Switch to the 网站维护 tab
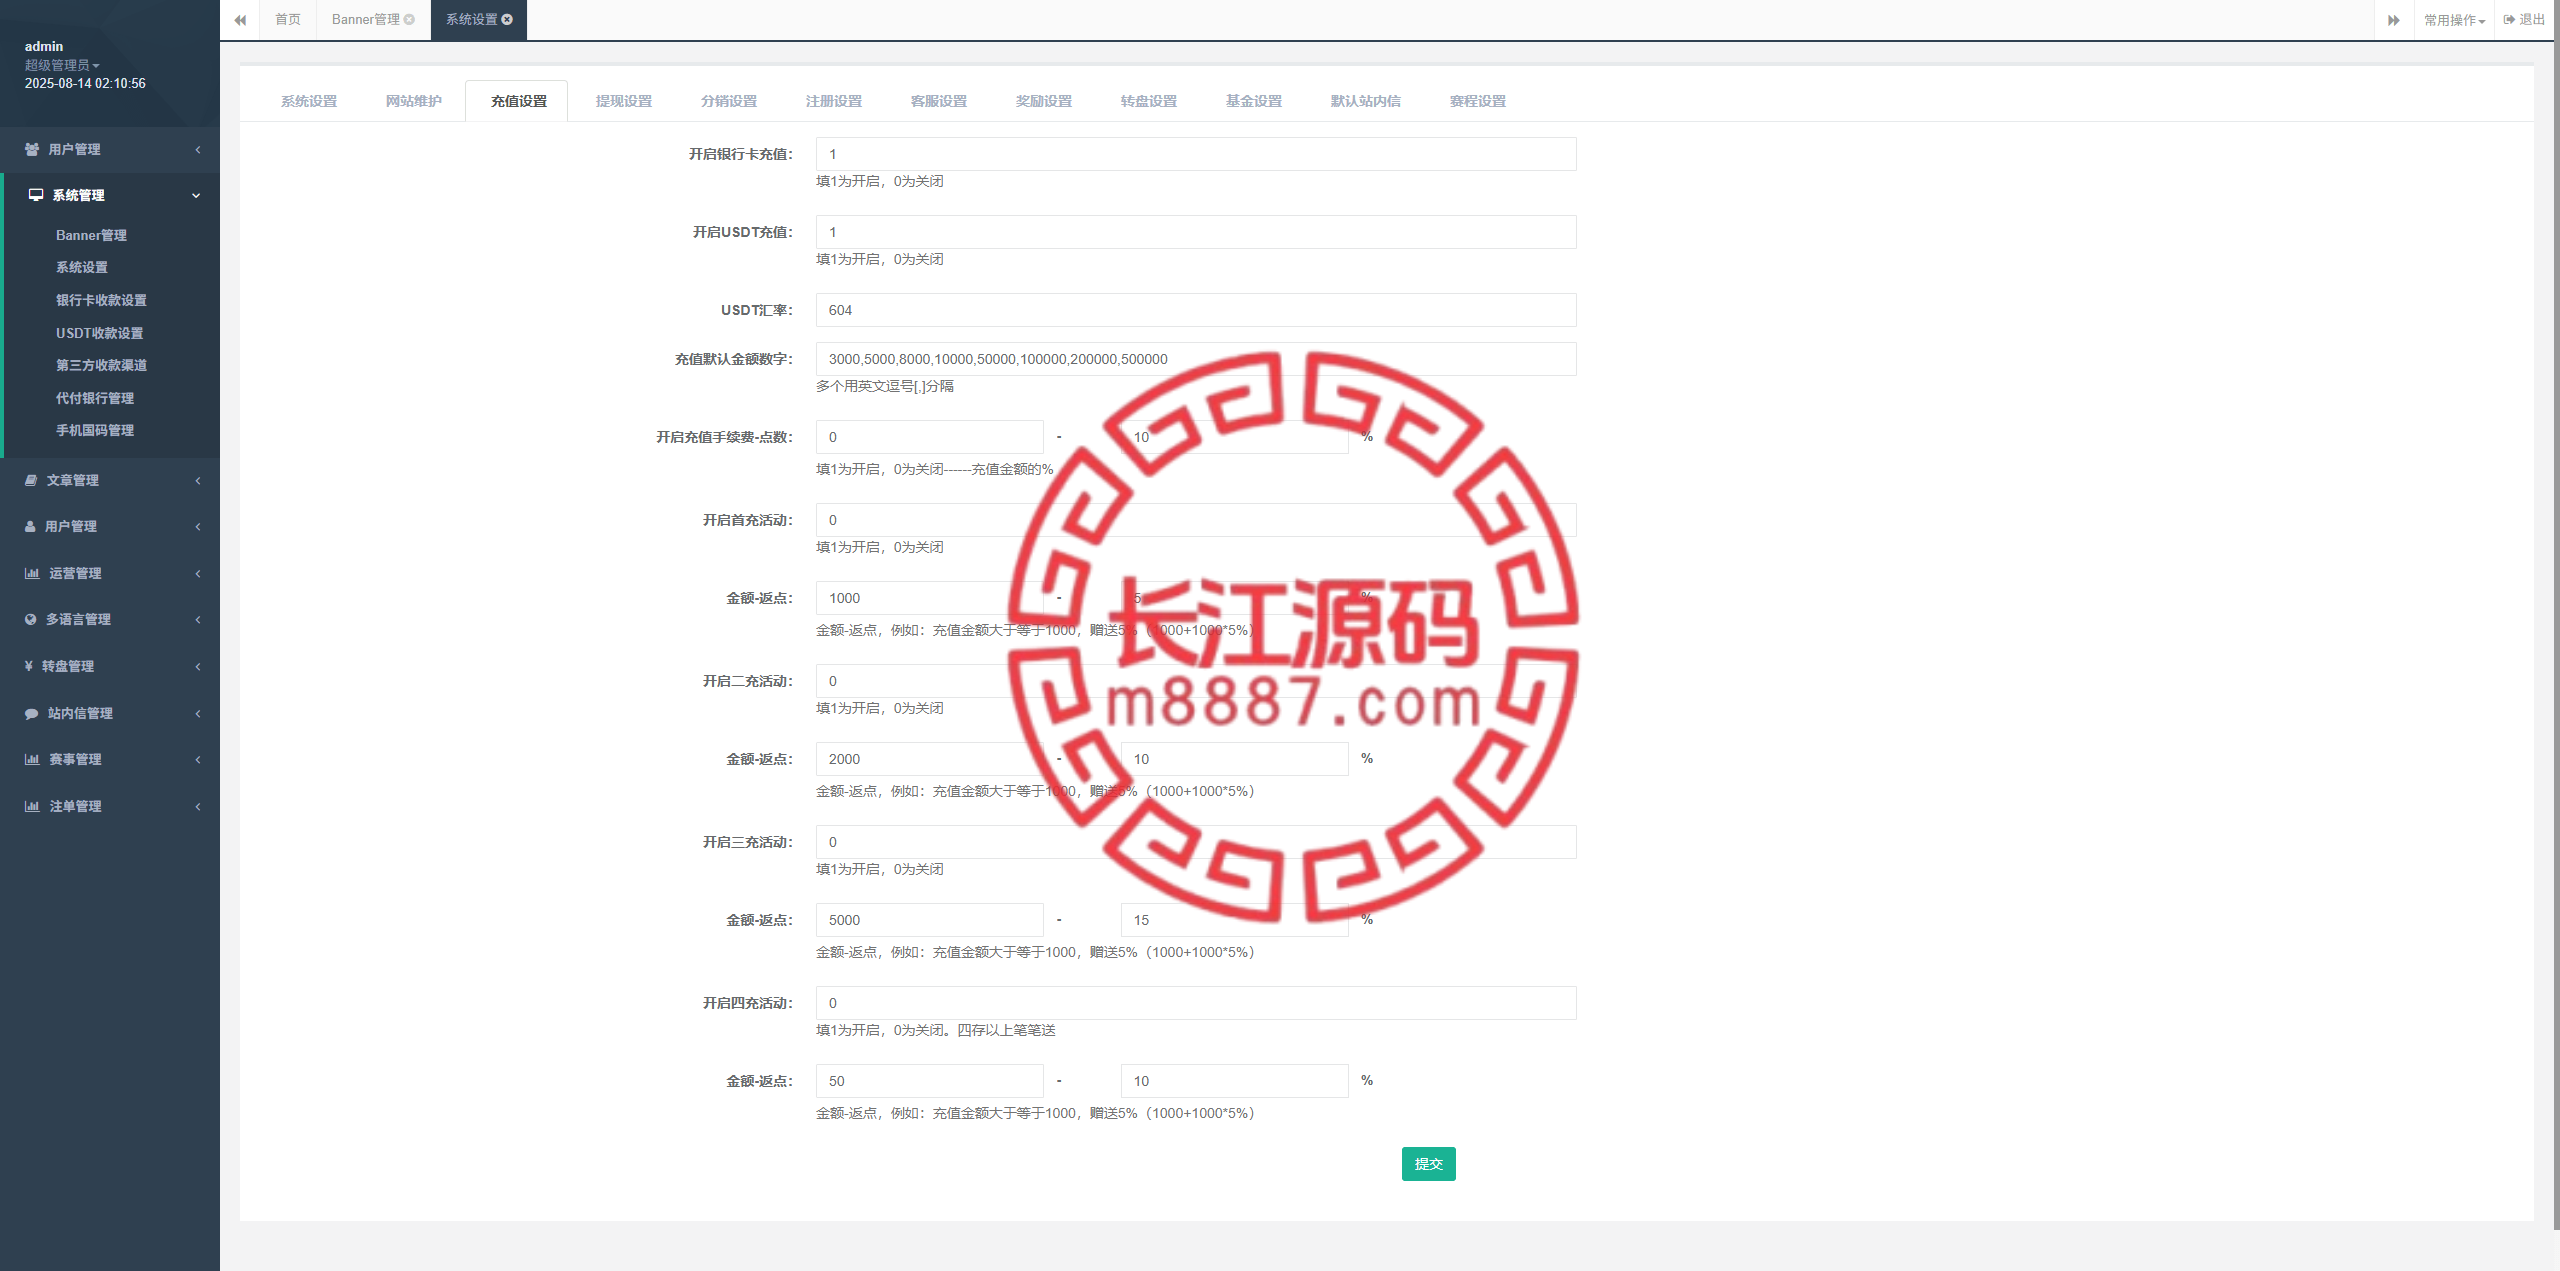The width and height of the screenshot is (2560, 1271). pyautogui.click(x=414, y=101)
